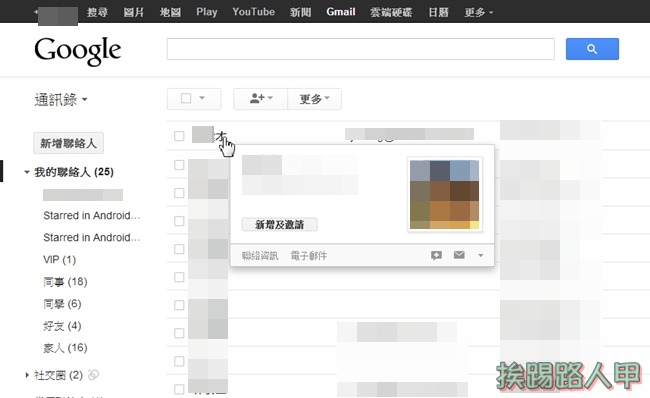Open the 更多 menu in top black bar

[479, 12]
